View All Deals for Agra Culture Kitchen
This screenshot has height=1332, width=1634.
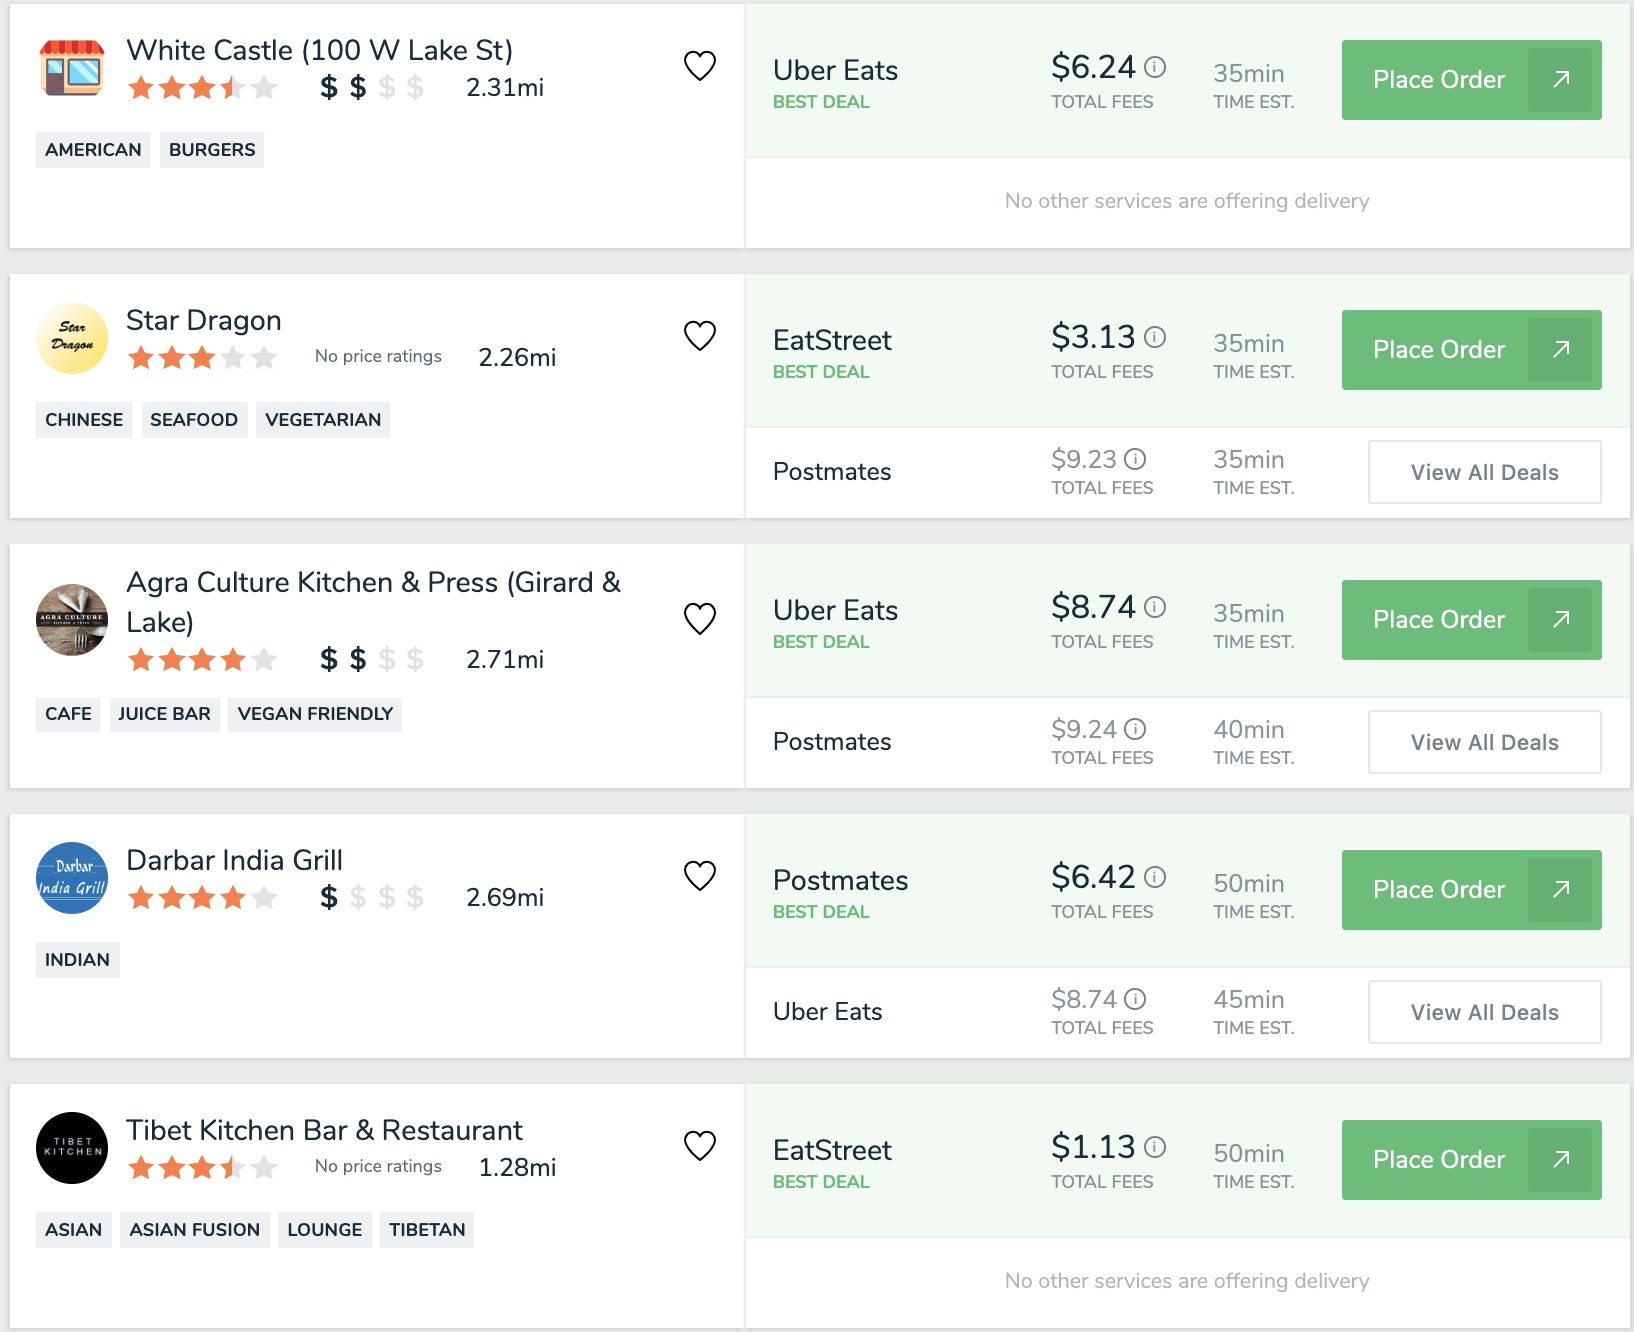pyautogui.click(x=1484, y=742)
